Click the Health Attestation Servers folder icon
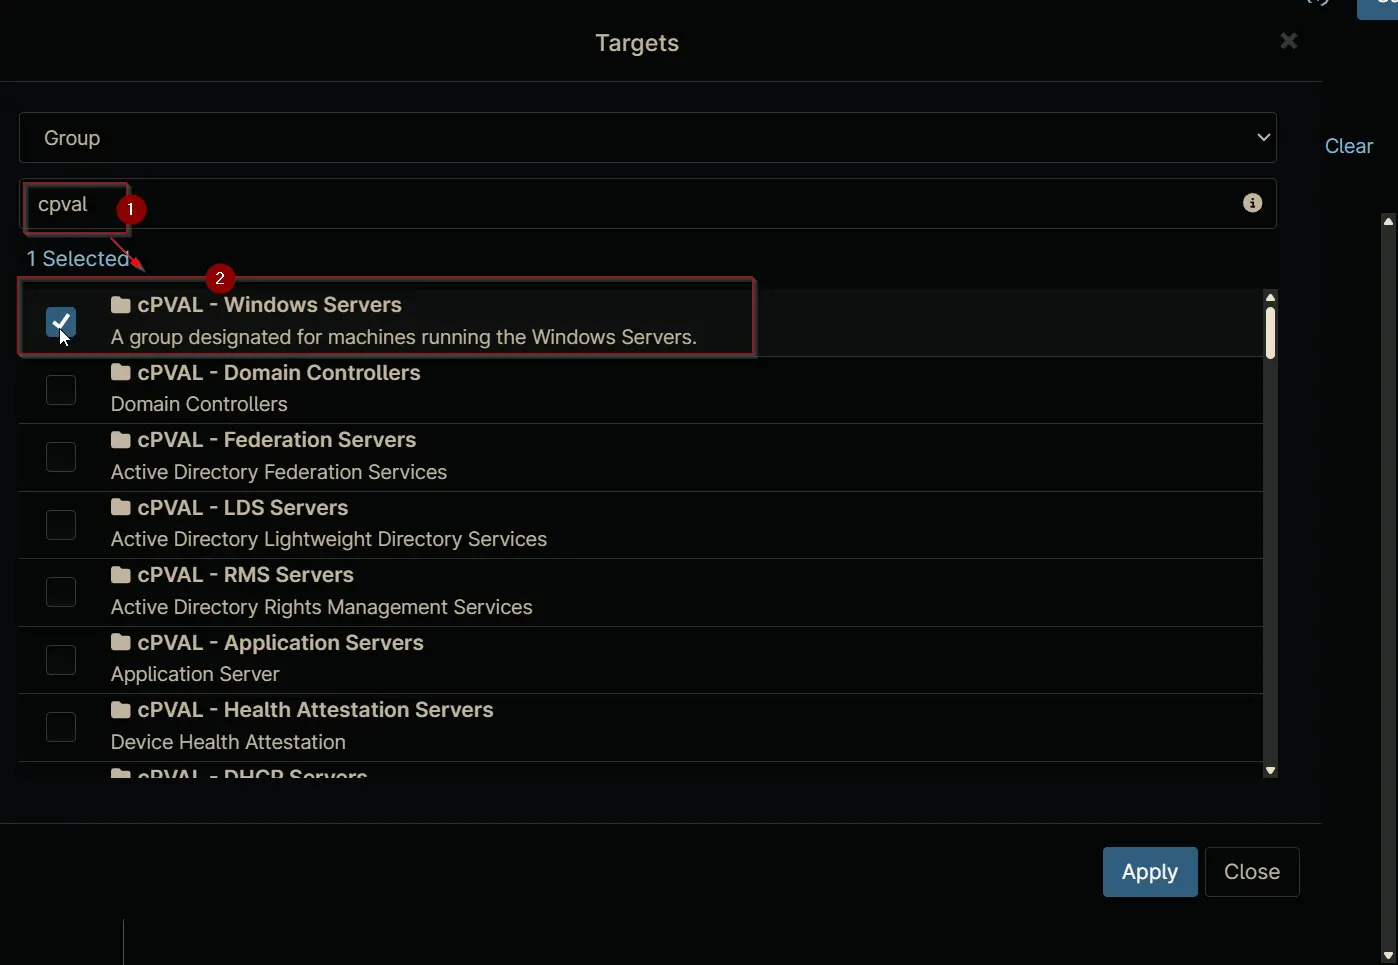Viewport: 1398px width, 965px height. (121, 709)
